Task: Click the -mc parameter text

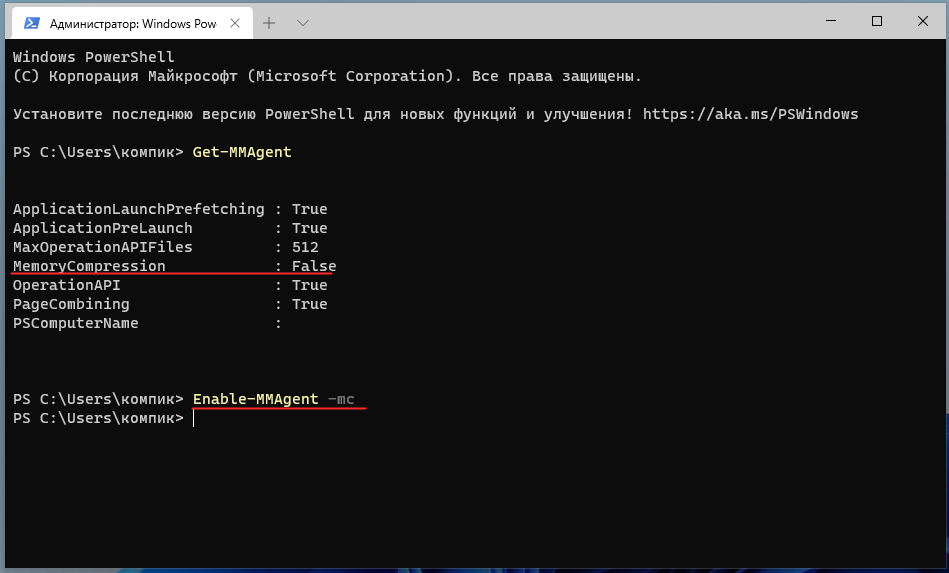Action: coord(340,399)
